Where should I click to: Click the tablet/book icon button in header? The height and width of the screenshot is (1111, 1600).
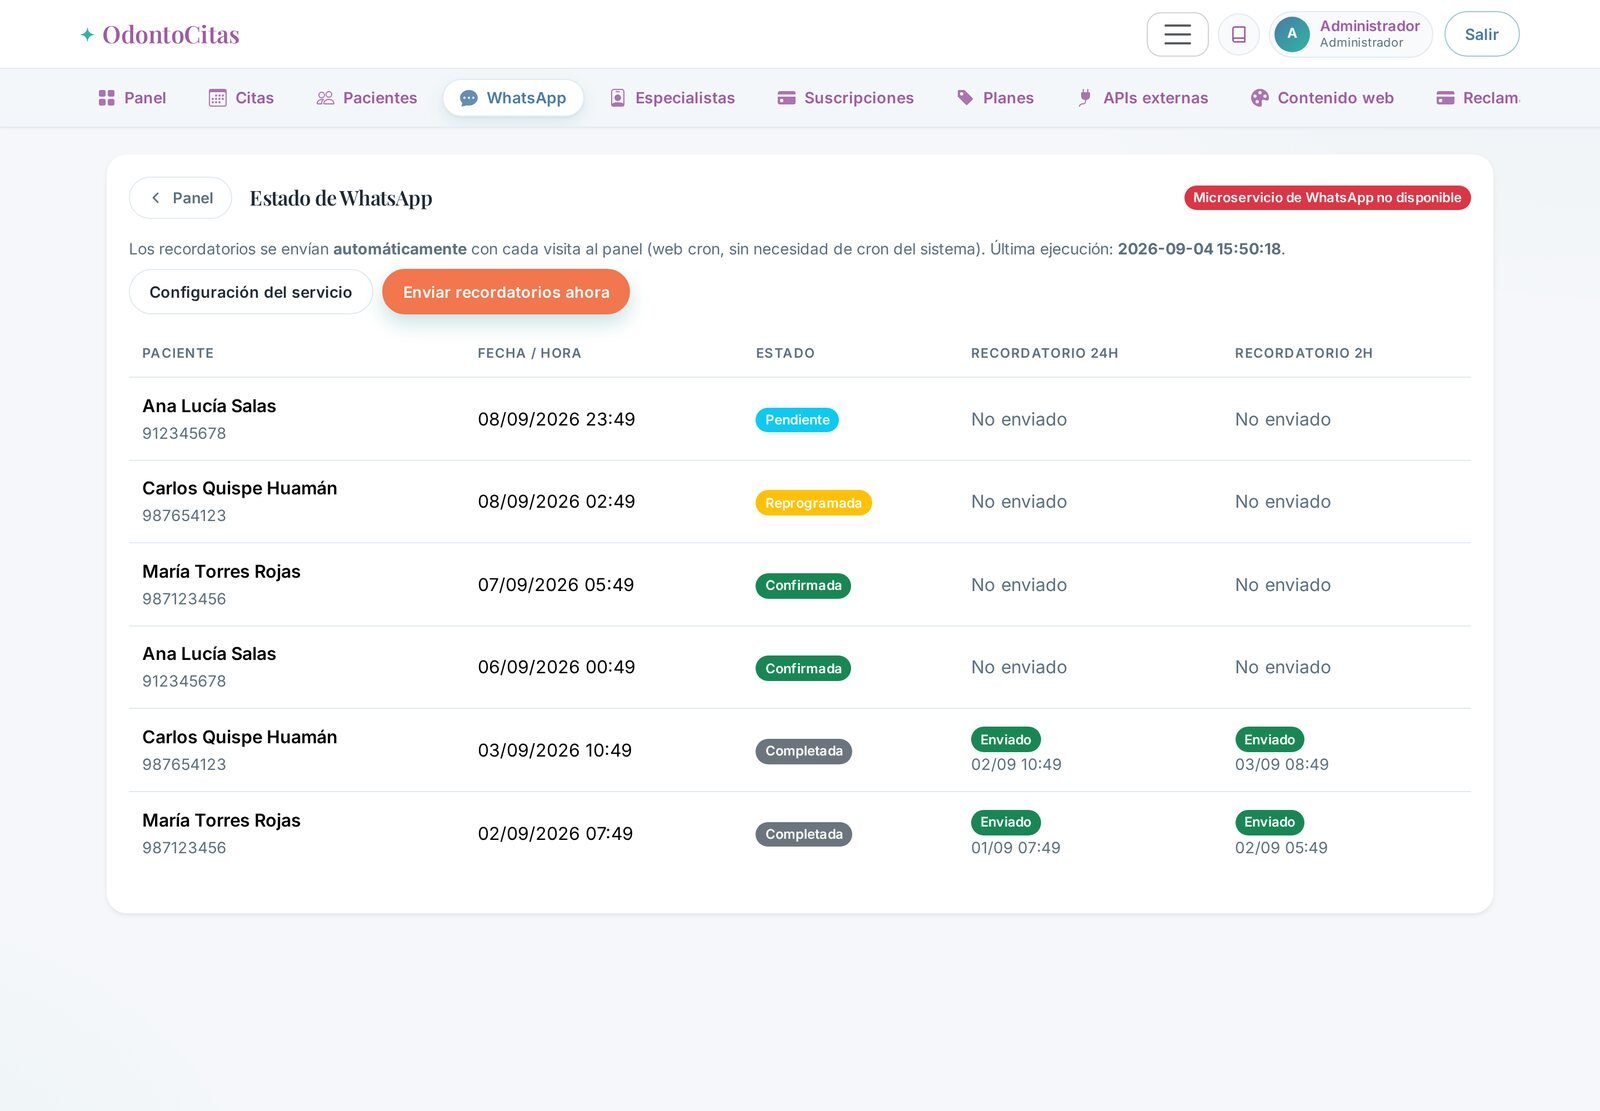[x=1238, y=34]
